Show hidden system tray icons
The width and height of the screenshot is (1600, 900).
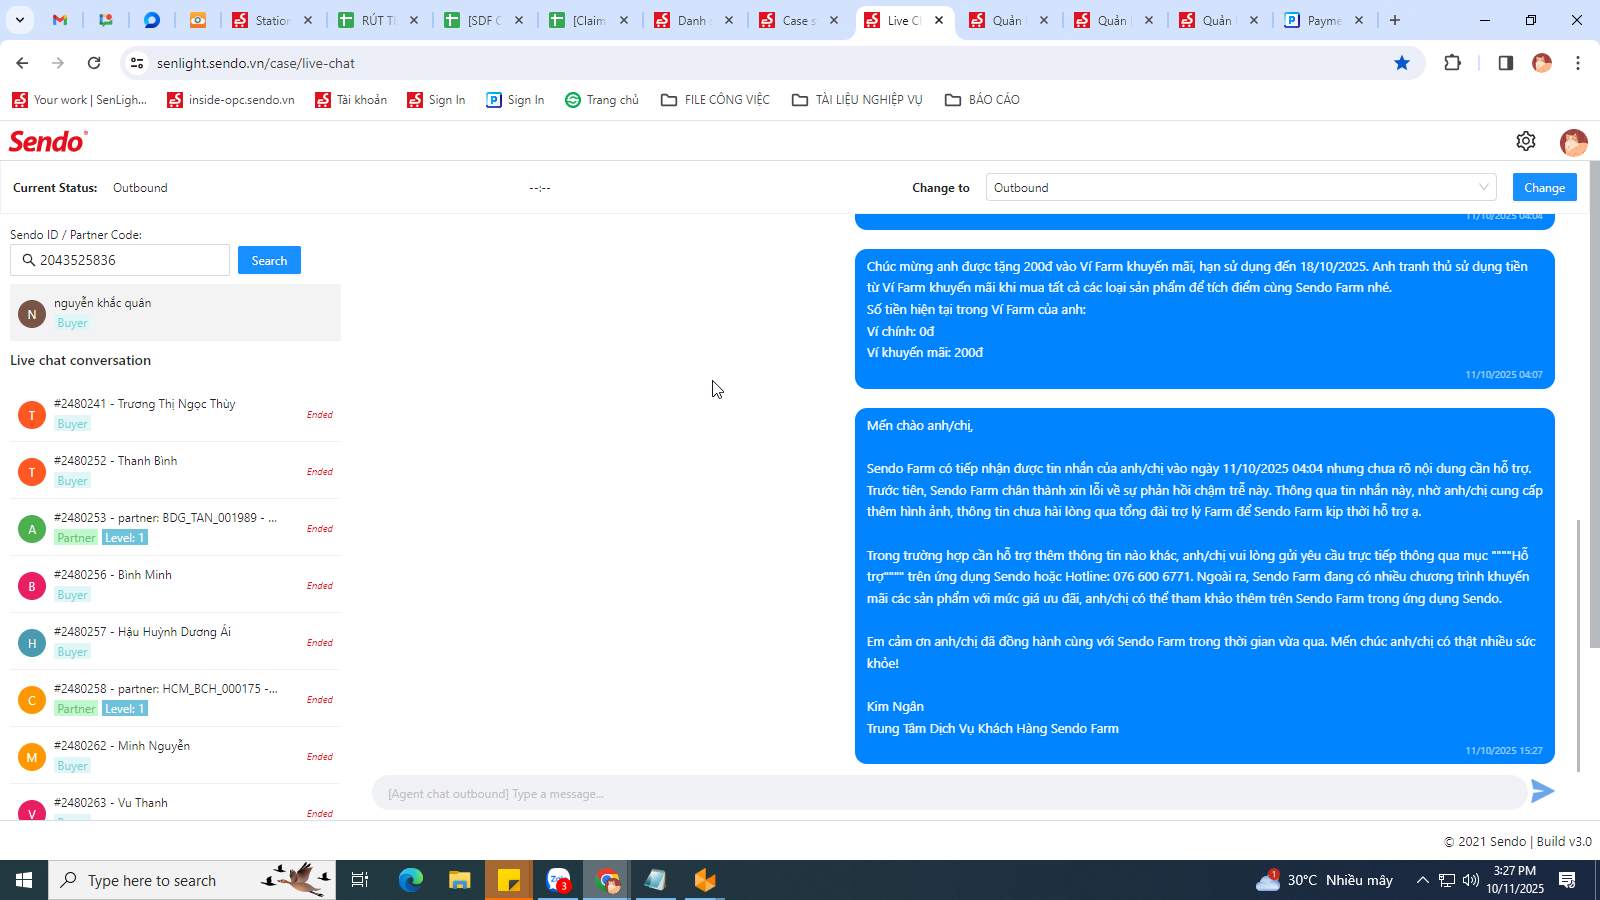coord(1422,880)
